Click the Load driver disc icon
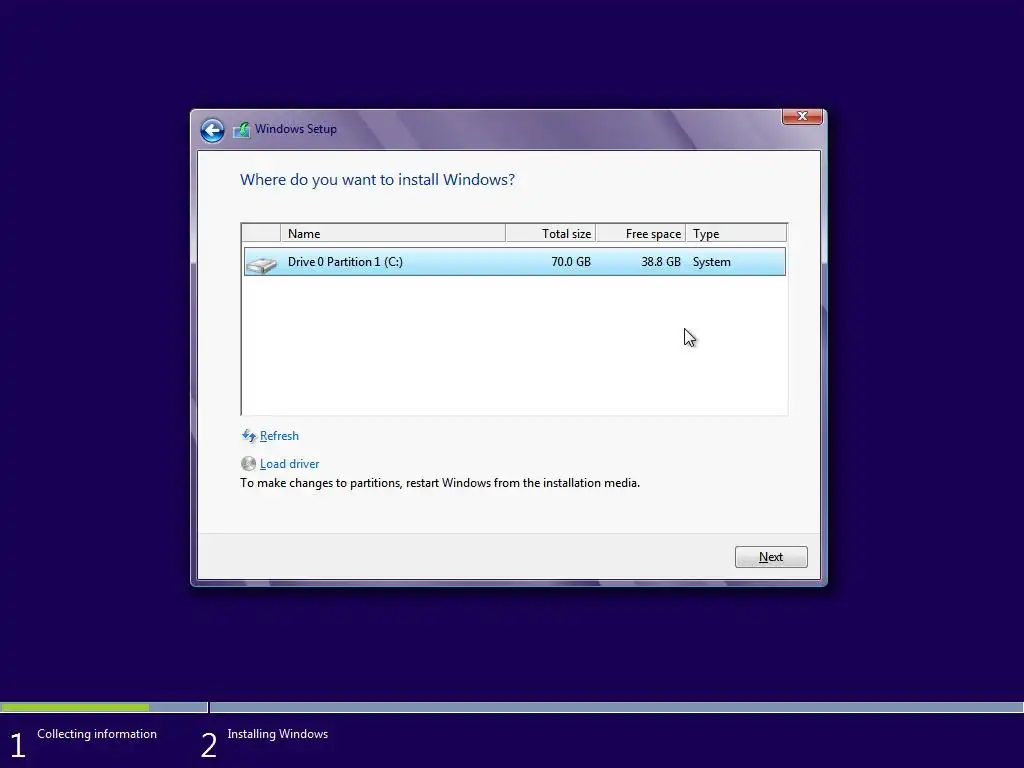 [248, 464]
